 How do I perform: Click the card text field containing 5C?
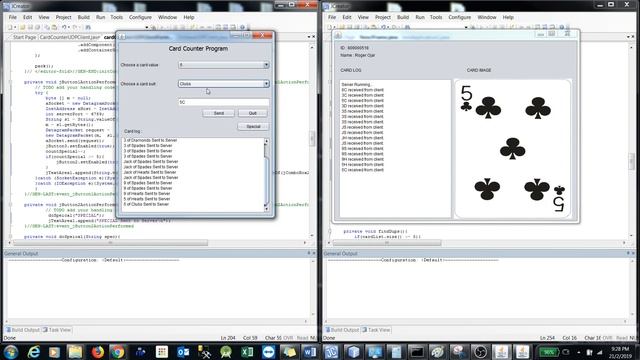[x=223, y=102]
